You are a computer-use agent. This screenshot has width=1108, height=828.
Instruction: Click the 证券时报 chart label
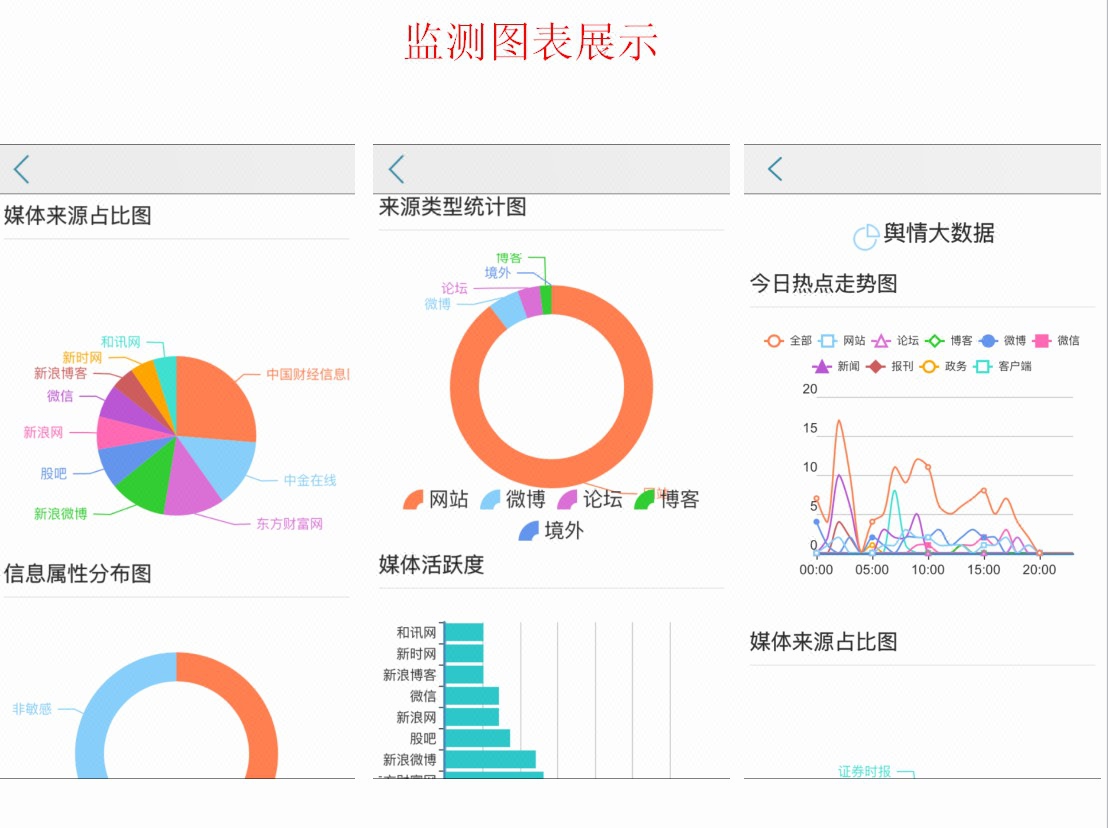pos(864,771)
